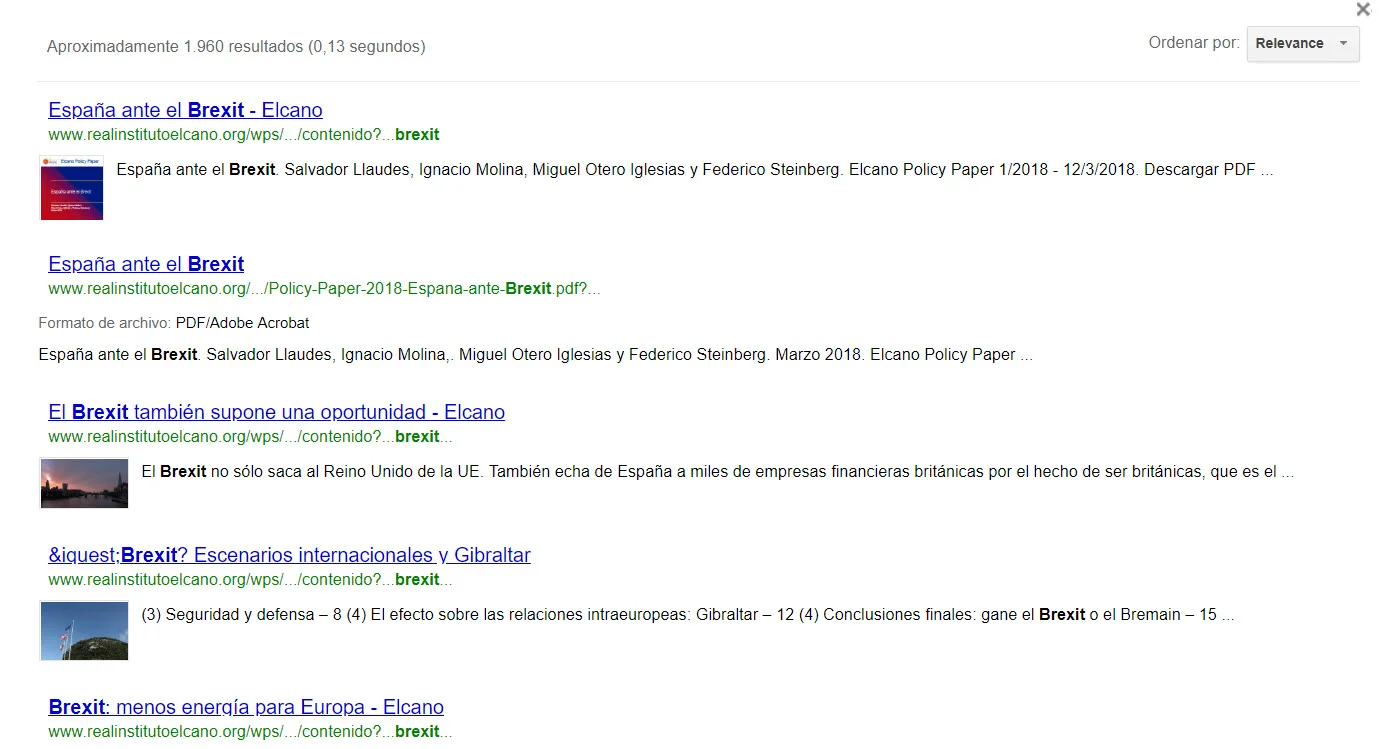Click the snippet starting 'El Brexit no sólo saca'
This screenshot has width=1382, height=749.
pyautogui.click(x=718, y=471)
